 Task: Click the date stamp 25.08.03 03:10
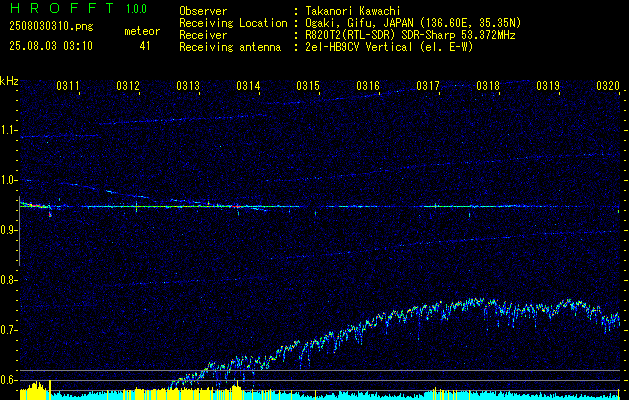tap(51, 46)
